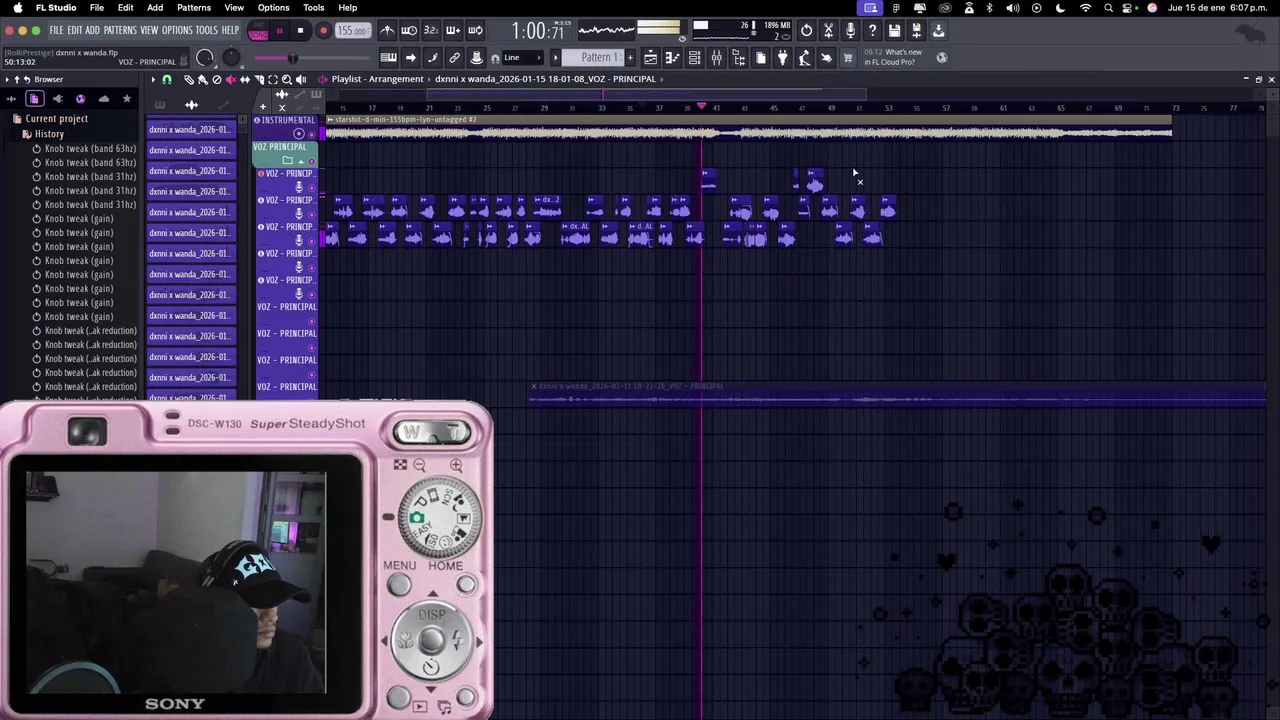The width and height of the screenshot is (1280, 720).
Task: Click the Record button
Action: point(323,31)
